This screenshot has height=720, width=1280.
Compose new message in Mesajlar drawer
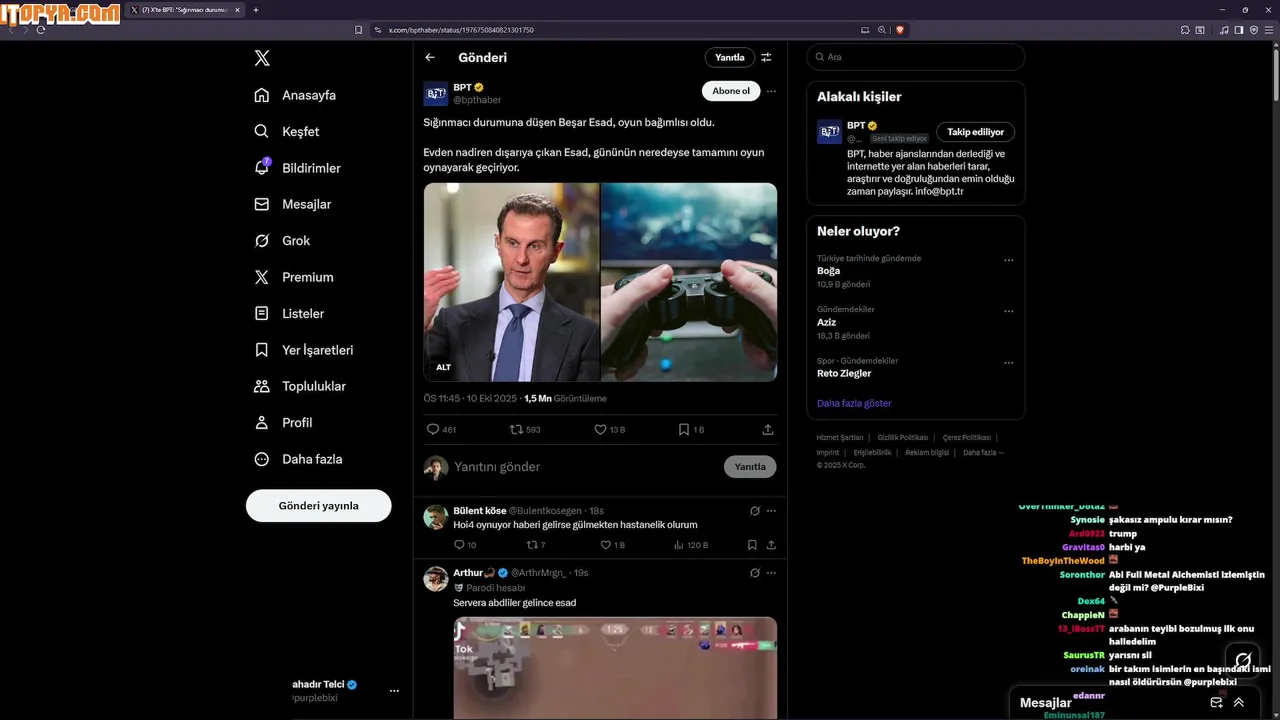pyautogui.click(x=1216, y=703)
